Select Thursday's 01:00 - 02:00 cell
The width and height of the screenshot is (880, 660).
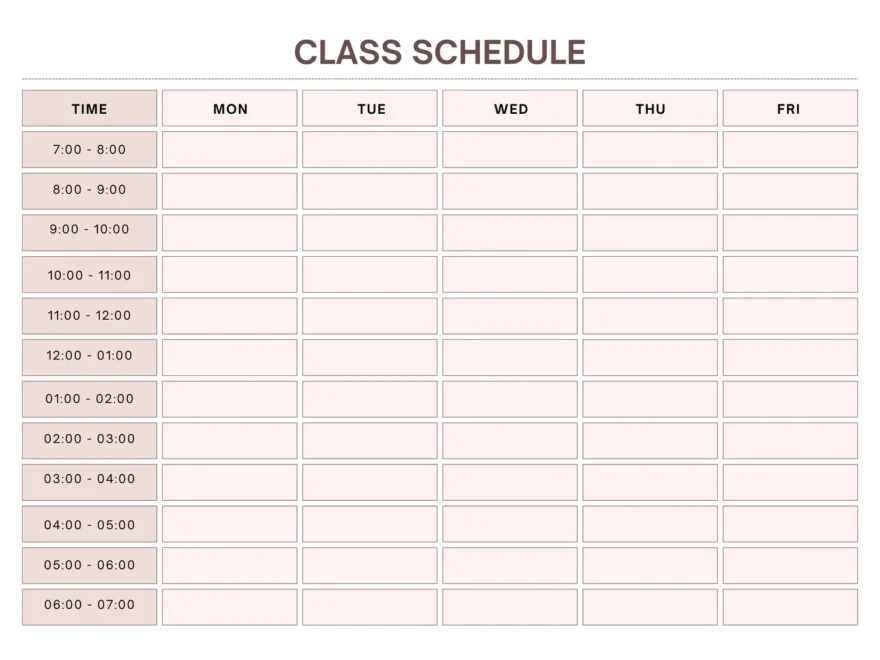(650, 399)
